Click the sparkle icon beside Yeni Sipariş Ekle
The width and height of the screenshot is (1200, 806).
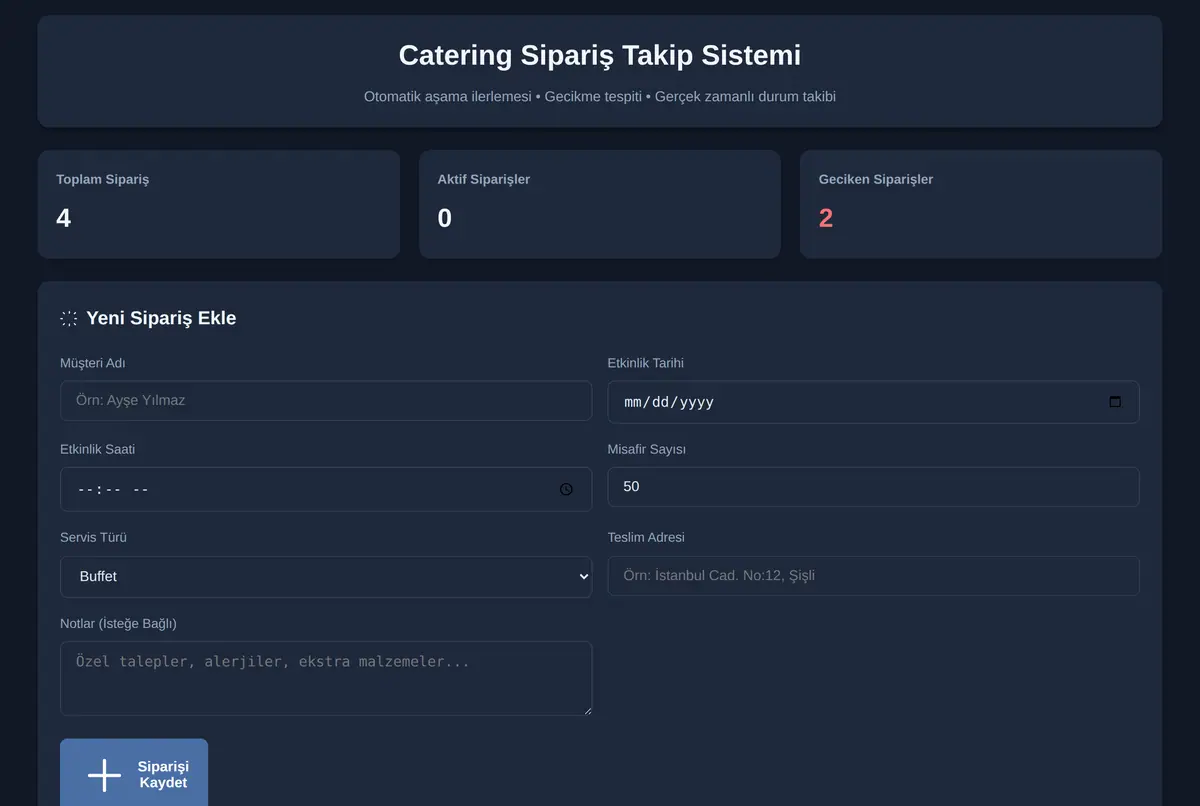pos(69,318)
